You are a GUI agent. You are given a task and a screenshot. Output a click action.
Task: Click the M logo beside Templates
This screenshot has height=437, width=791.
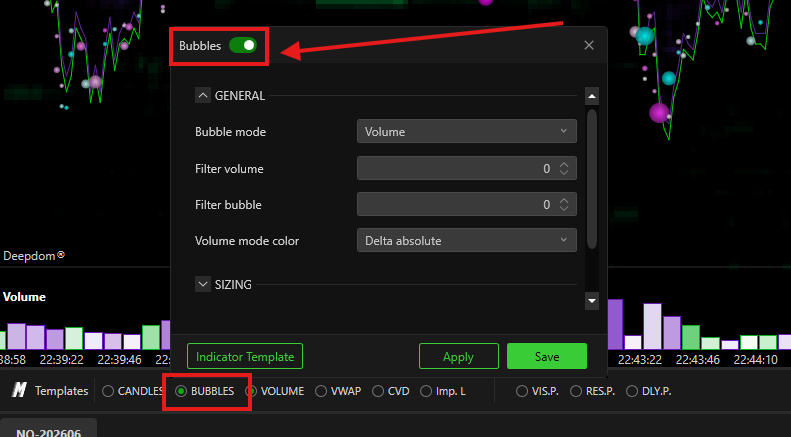19,390
